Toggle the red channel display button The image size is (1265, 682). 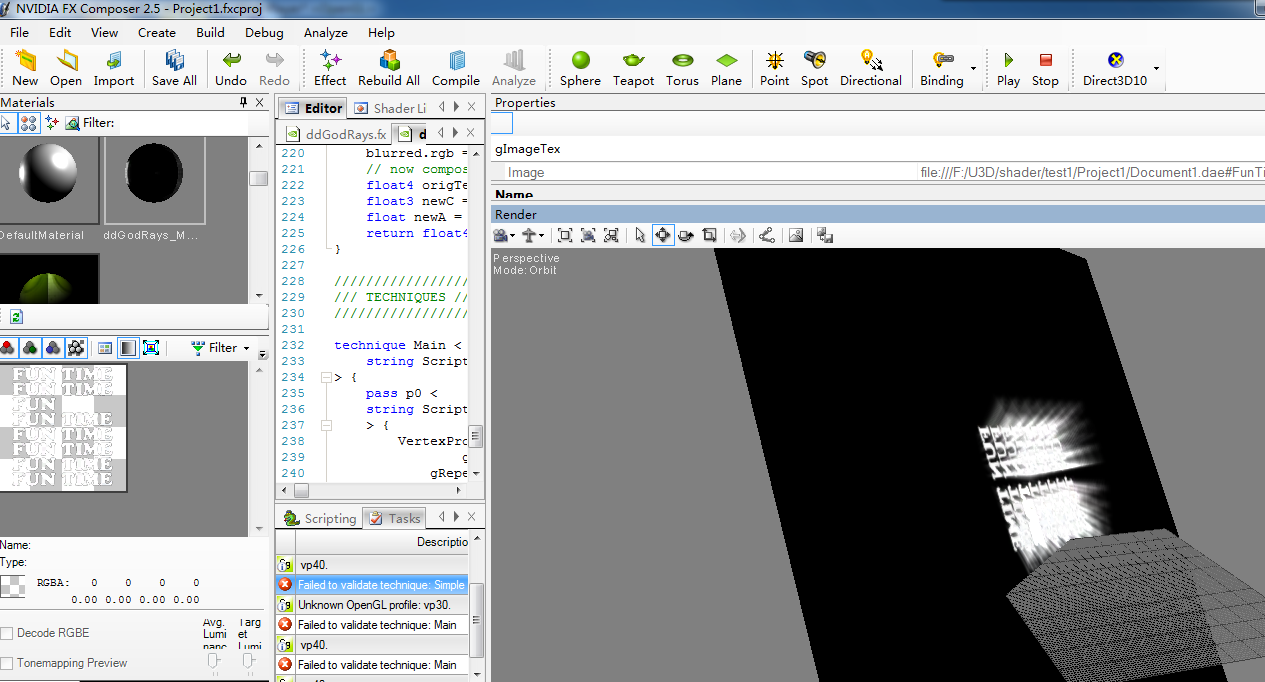[8, 348]
